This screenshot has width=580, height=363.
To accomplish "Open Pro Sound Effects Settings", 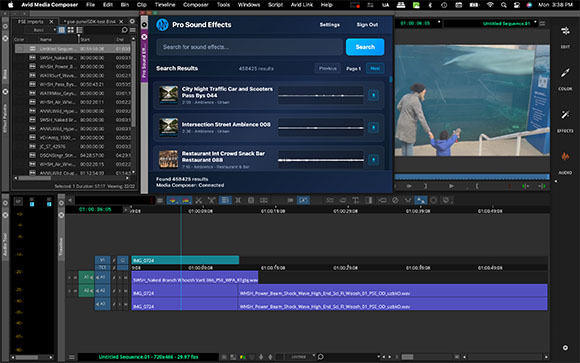I will [330, 25].
